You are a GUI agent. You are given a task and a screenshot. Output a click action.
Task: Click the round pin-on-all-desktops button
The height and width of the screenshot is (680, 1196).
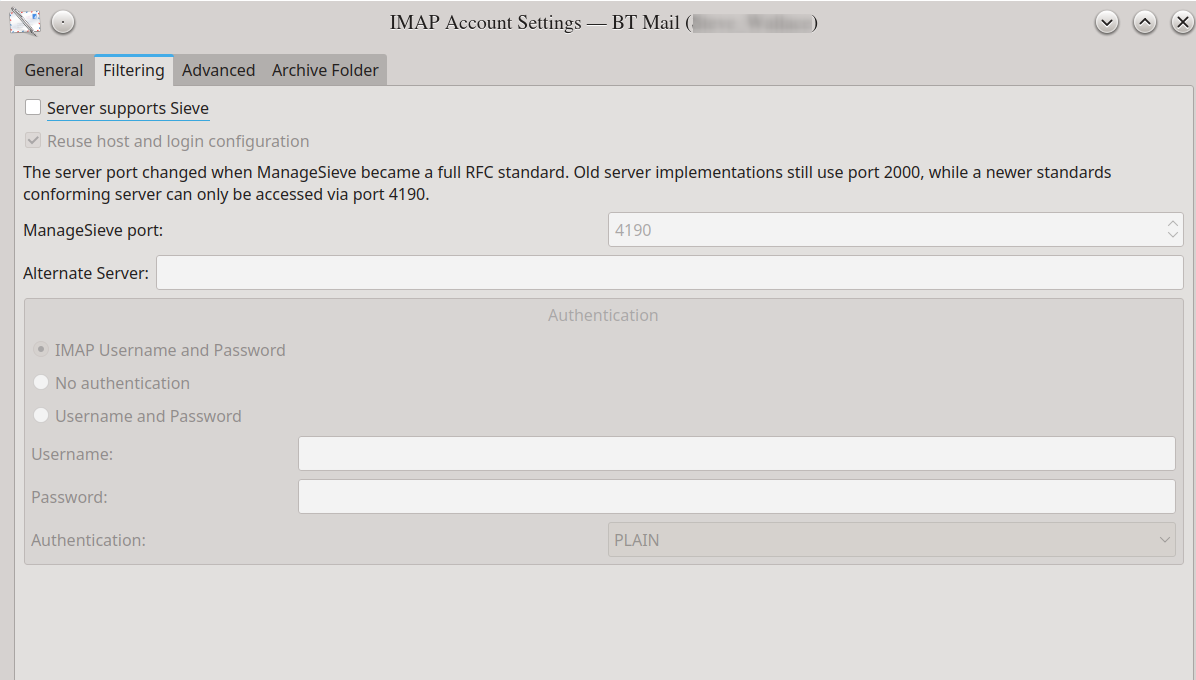click(63, 22)
